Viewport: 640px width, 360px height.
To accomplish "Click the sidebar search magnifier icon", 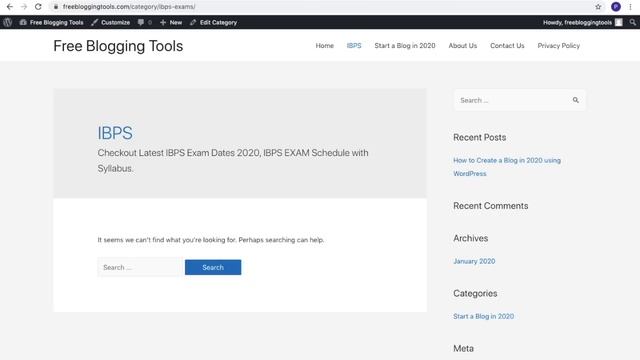I will [576, 100].
